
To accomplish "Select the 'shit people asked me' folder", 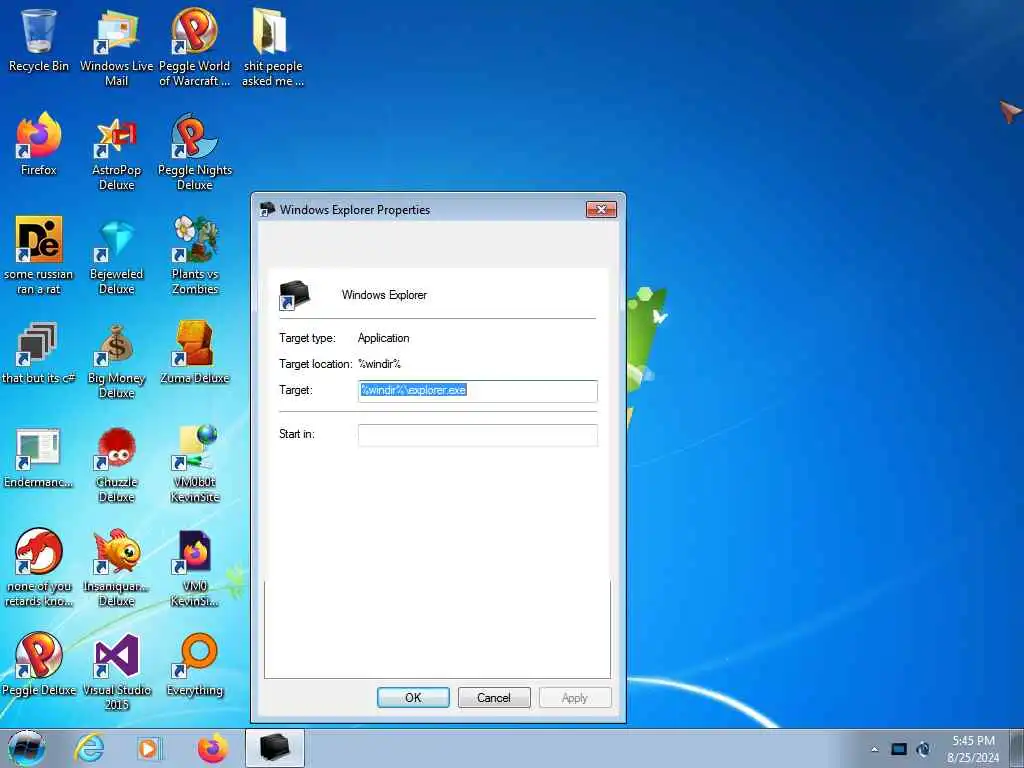I will coord(272,48).
